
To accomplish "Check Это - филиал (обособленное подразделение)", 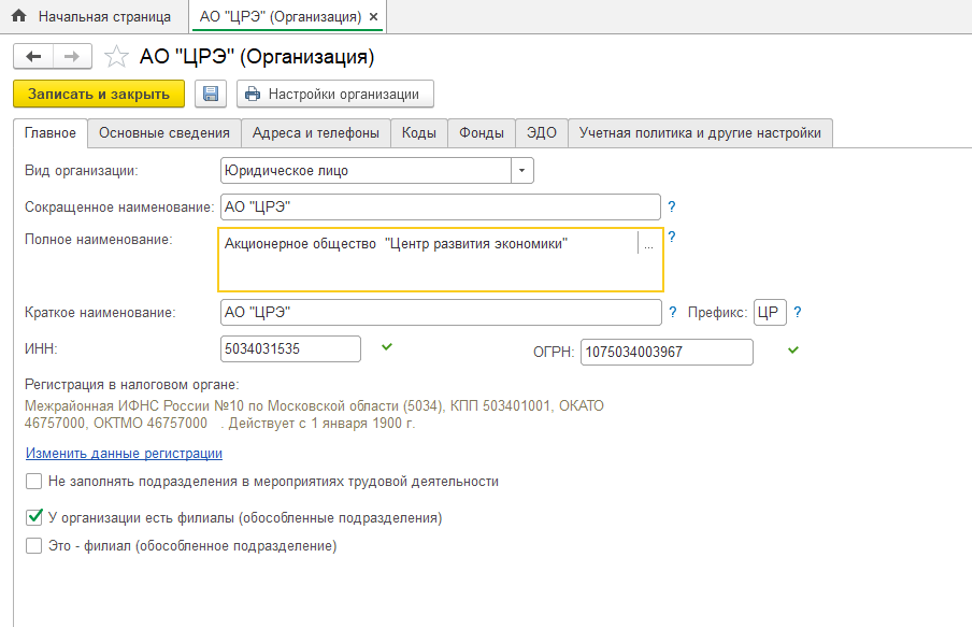I will tap(34, 546).
